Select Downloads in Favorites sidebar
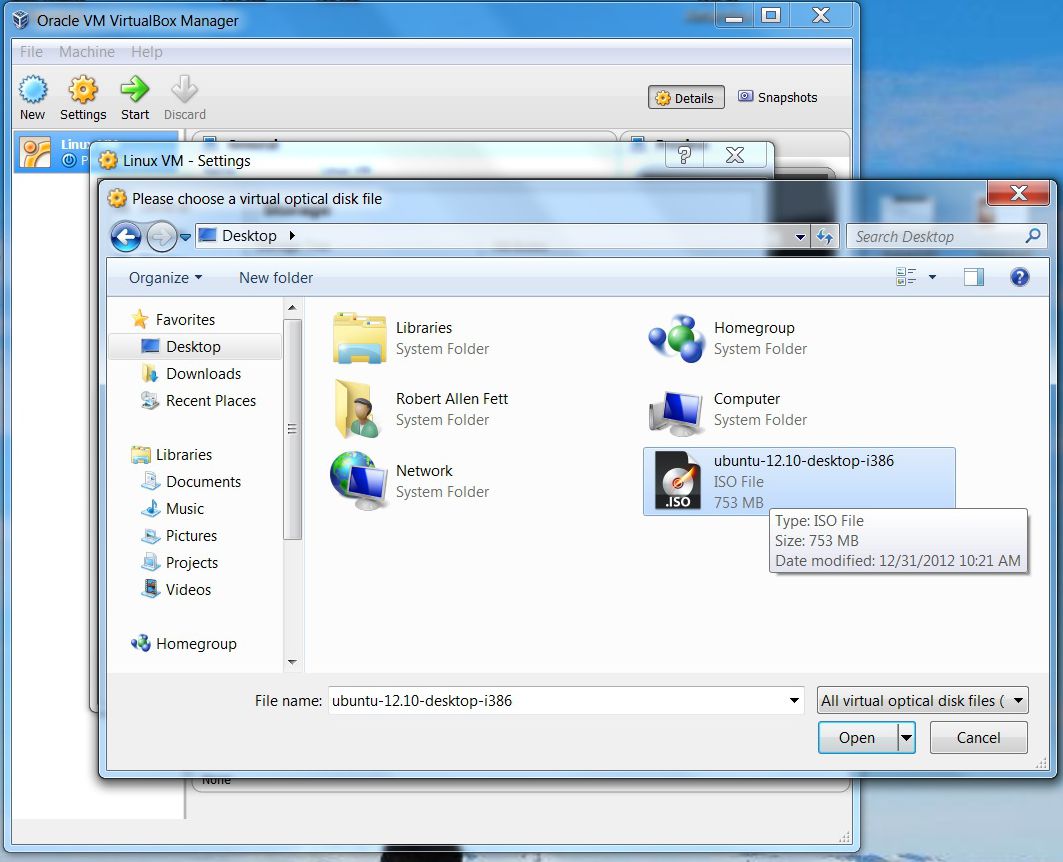Viewport: 1063px width, 862px height. pos(203,373)
